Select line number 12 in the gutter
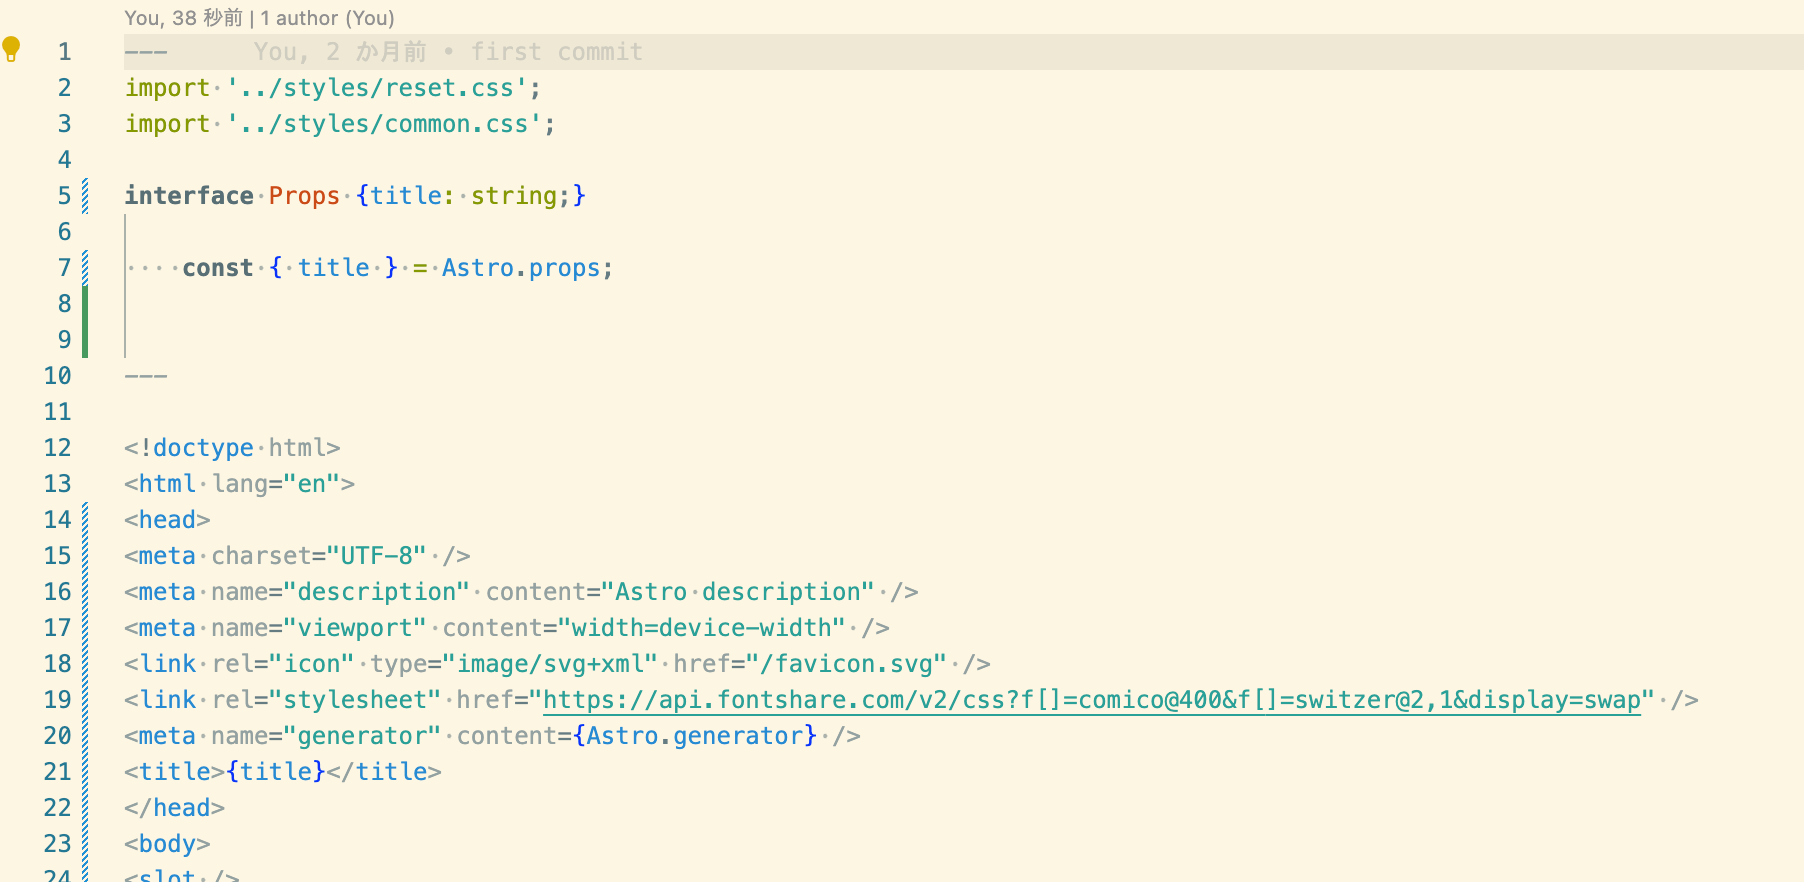 click(58, 448)
